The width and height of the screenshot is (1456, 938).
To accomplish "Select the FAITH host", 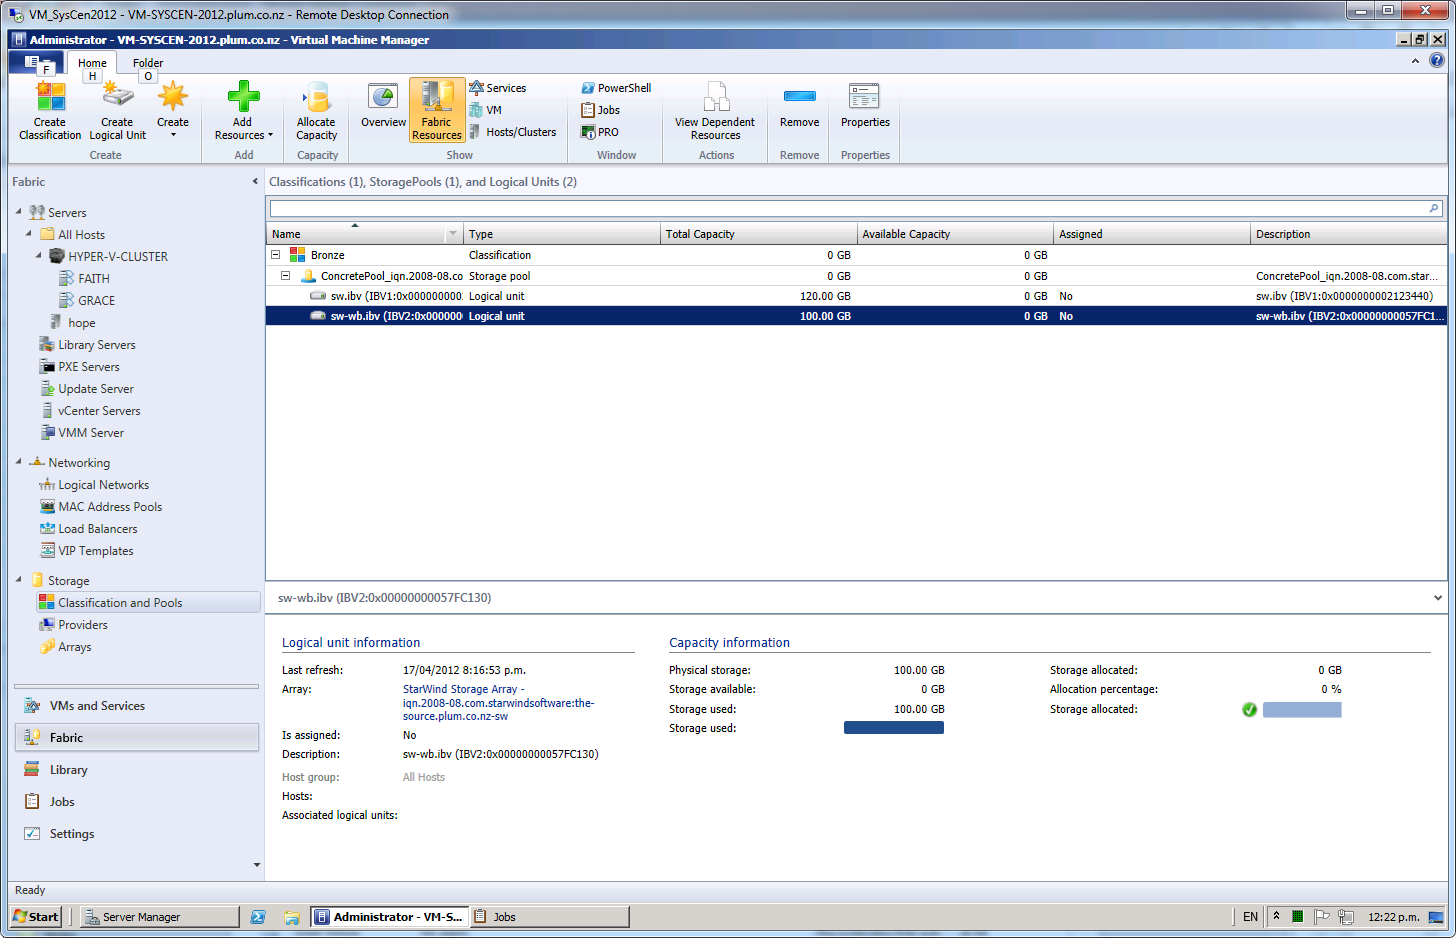I will [94, 278].
